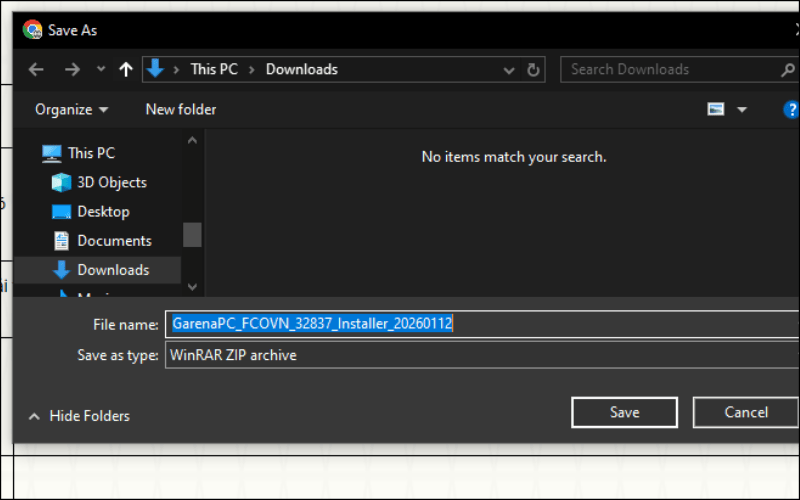Click the search magnifier icon
The height and width of the screenshot is (500, 800).
787,70
